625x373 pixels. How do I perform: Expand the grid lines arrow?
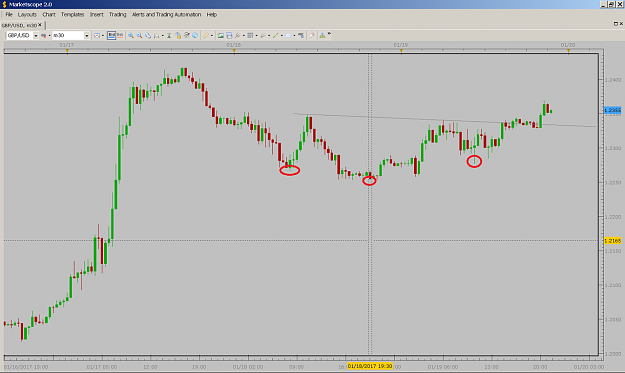(256, 35)
